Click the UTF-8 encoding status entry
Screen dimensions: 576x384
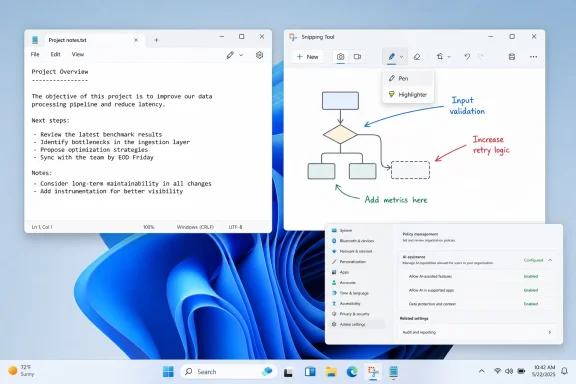click(235, 227)
